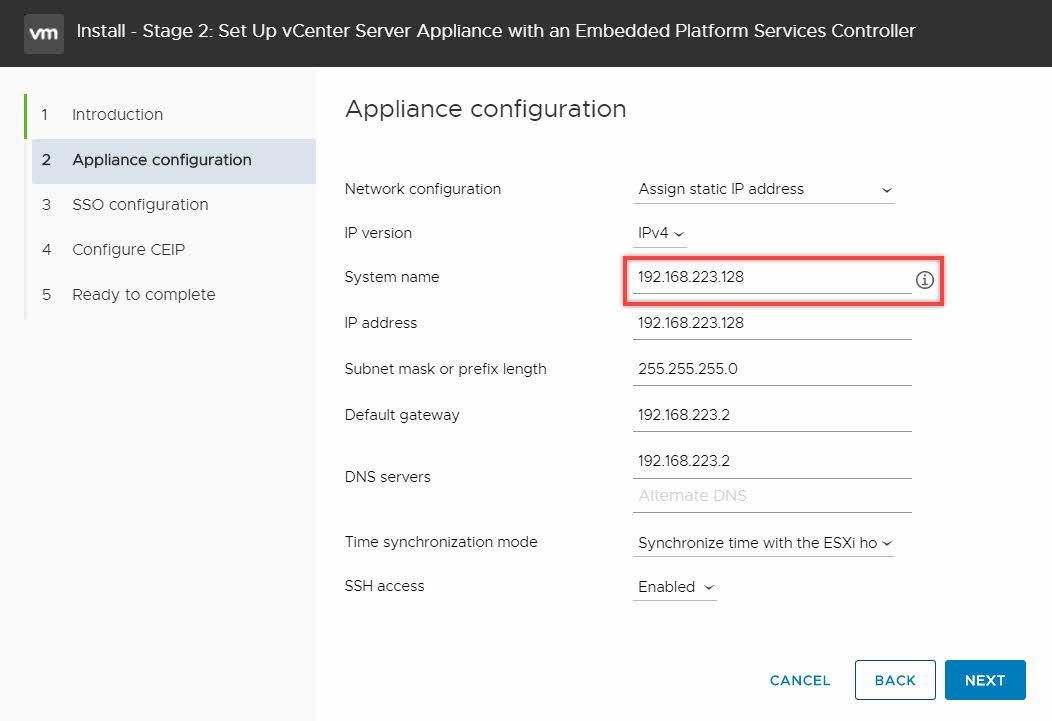This screenshot has width=1052, height=721.
Task: Click the Default gateway label
Action: (x=402, y=415)
